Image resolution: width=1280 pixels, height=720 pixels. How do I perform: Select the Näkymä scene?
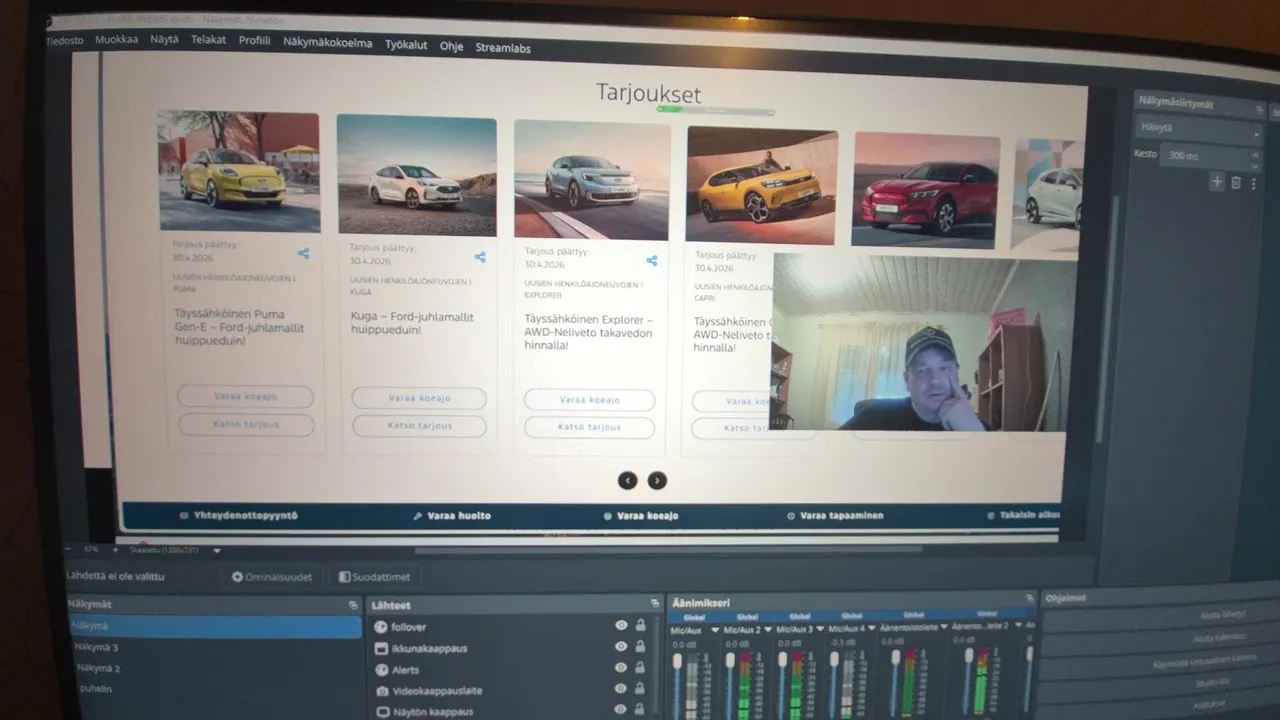click(x=214, y=626)
